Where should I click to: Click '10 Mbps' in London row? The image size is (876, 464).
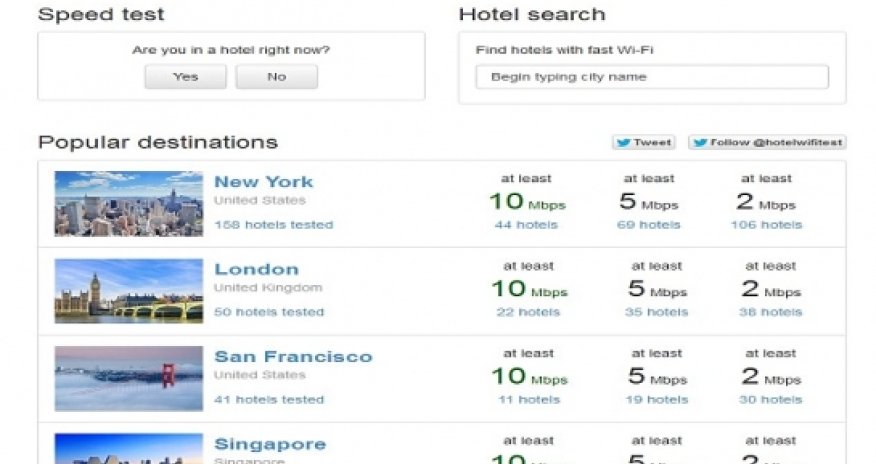click(x=530, y=289)
